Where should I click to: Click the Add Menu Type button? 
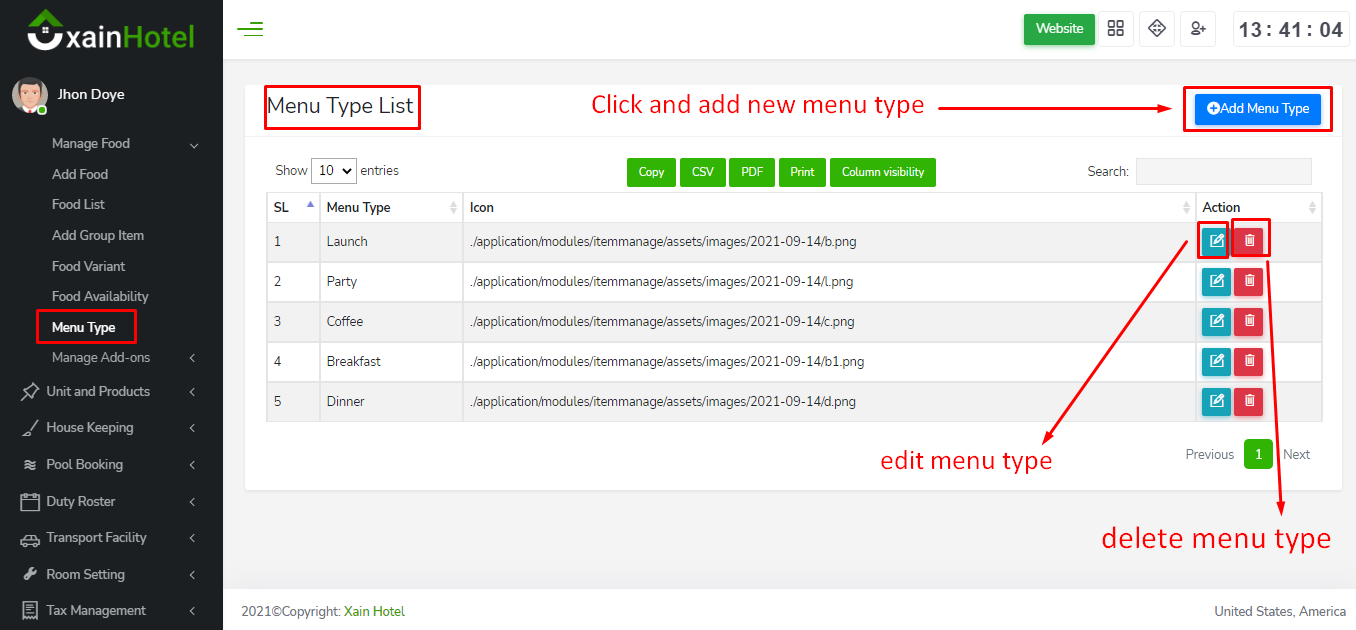tap(1257, 109)
